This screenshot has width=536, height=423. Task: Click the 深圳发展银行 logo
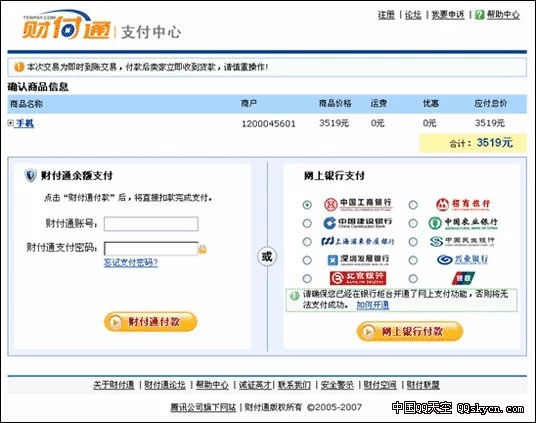point(358,260)
